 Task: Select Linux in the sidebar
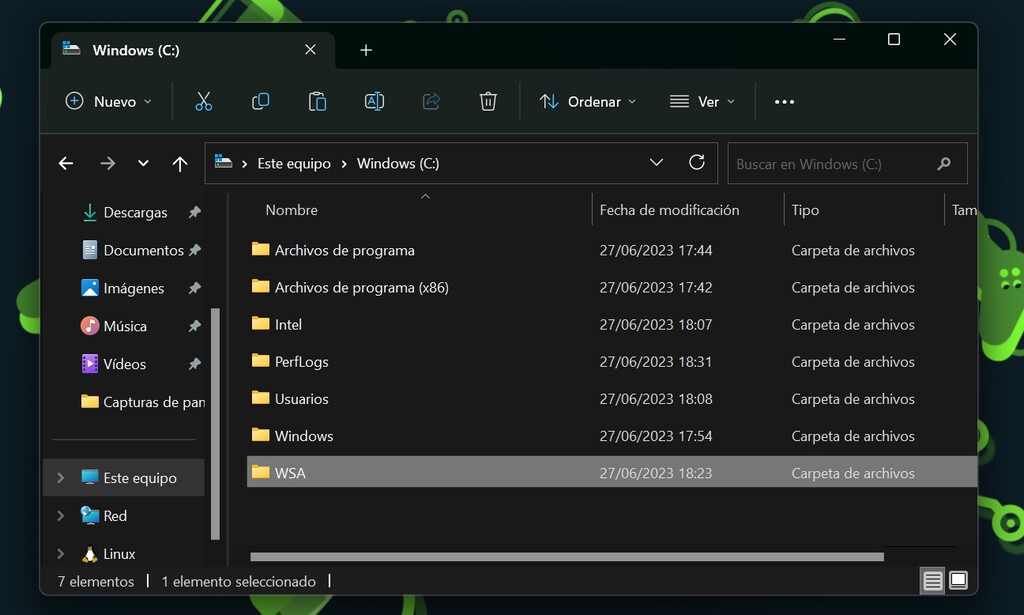(x=119, y=554)
